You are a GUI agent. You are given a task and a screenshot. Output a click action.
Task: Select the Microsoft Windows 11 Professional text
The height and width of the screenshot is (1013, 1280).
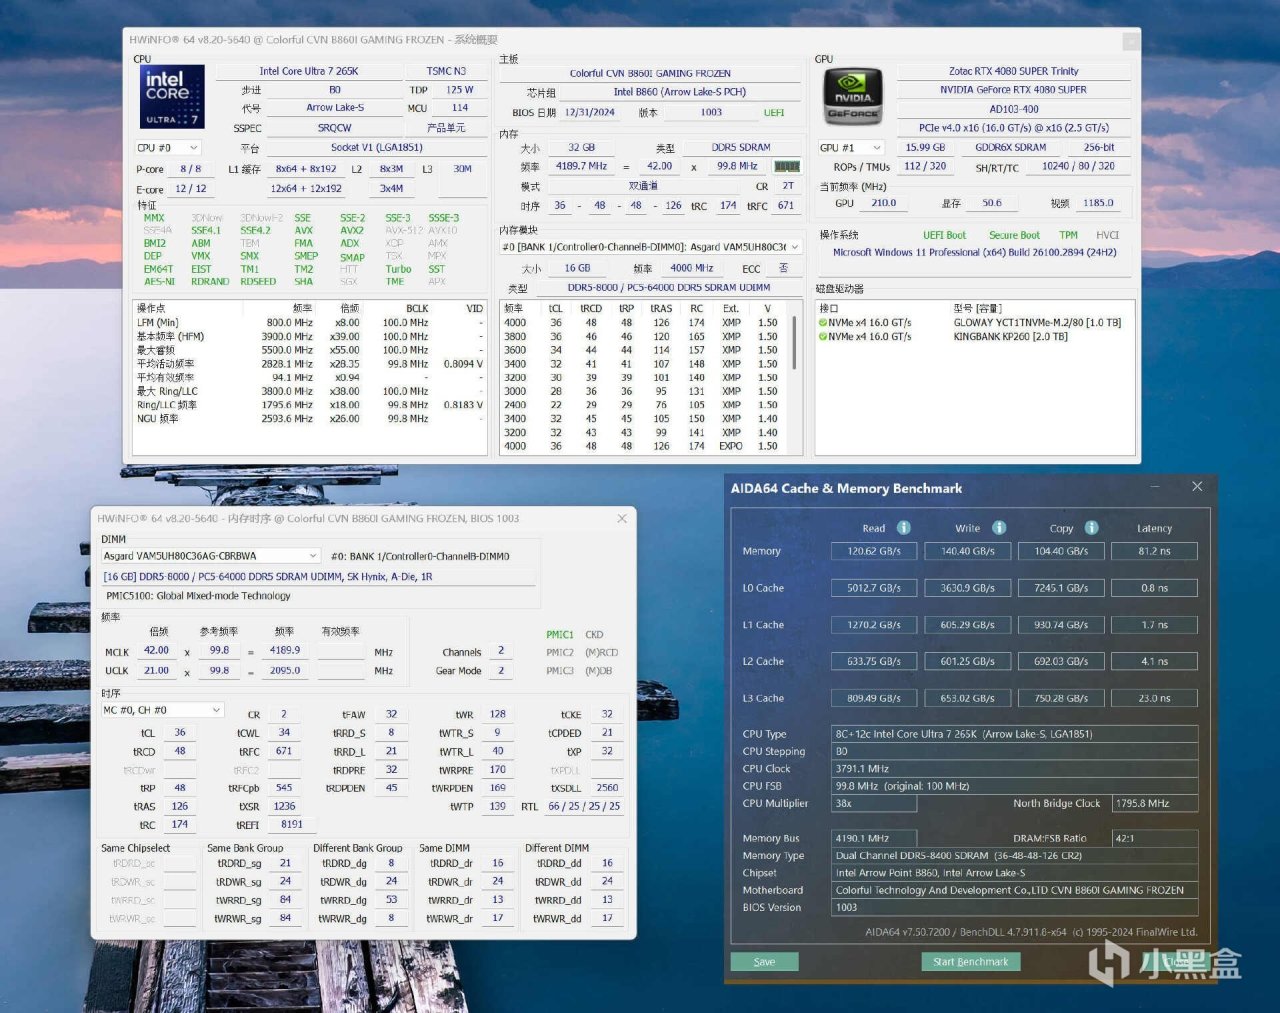point(975,253)
